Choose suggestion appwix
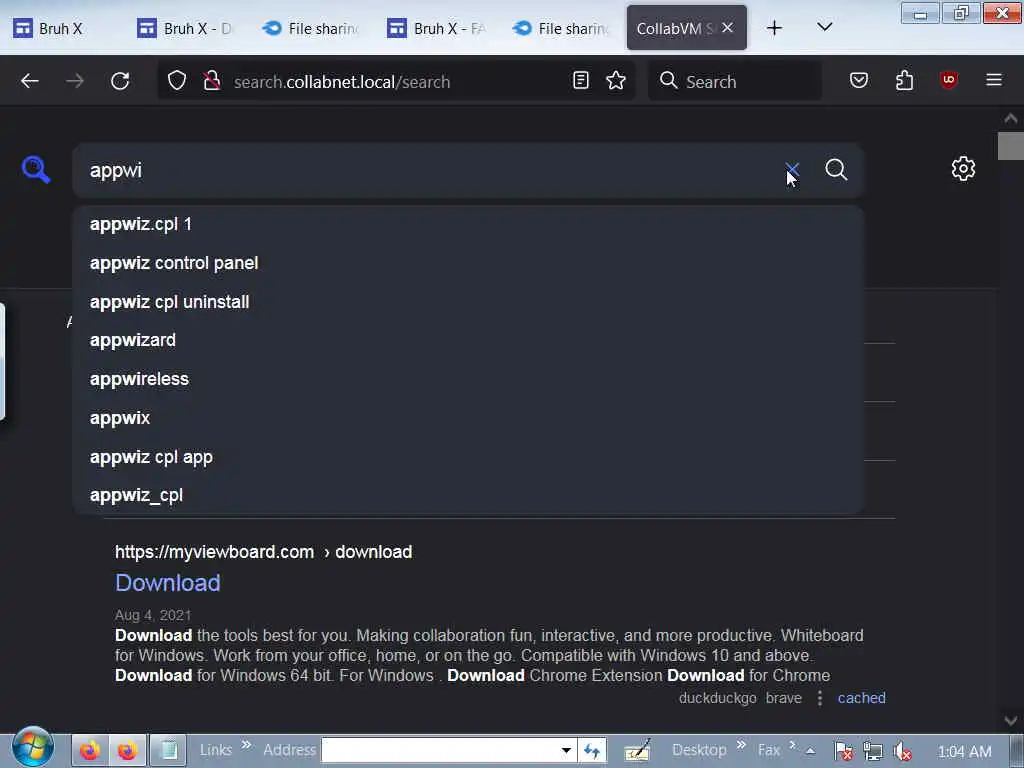 (x=468, y=418)
